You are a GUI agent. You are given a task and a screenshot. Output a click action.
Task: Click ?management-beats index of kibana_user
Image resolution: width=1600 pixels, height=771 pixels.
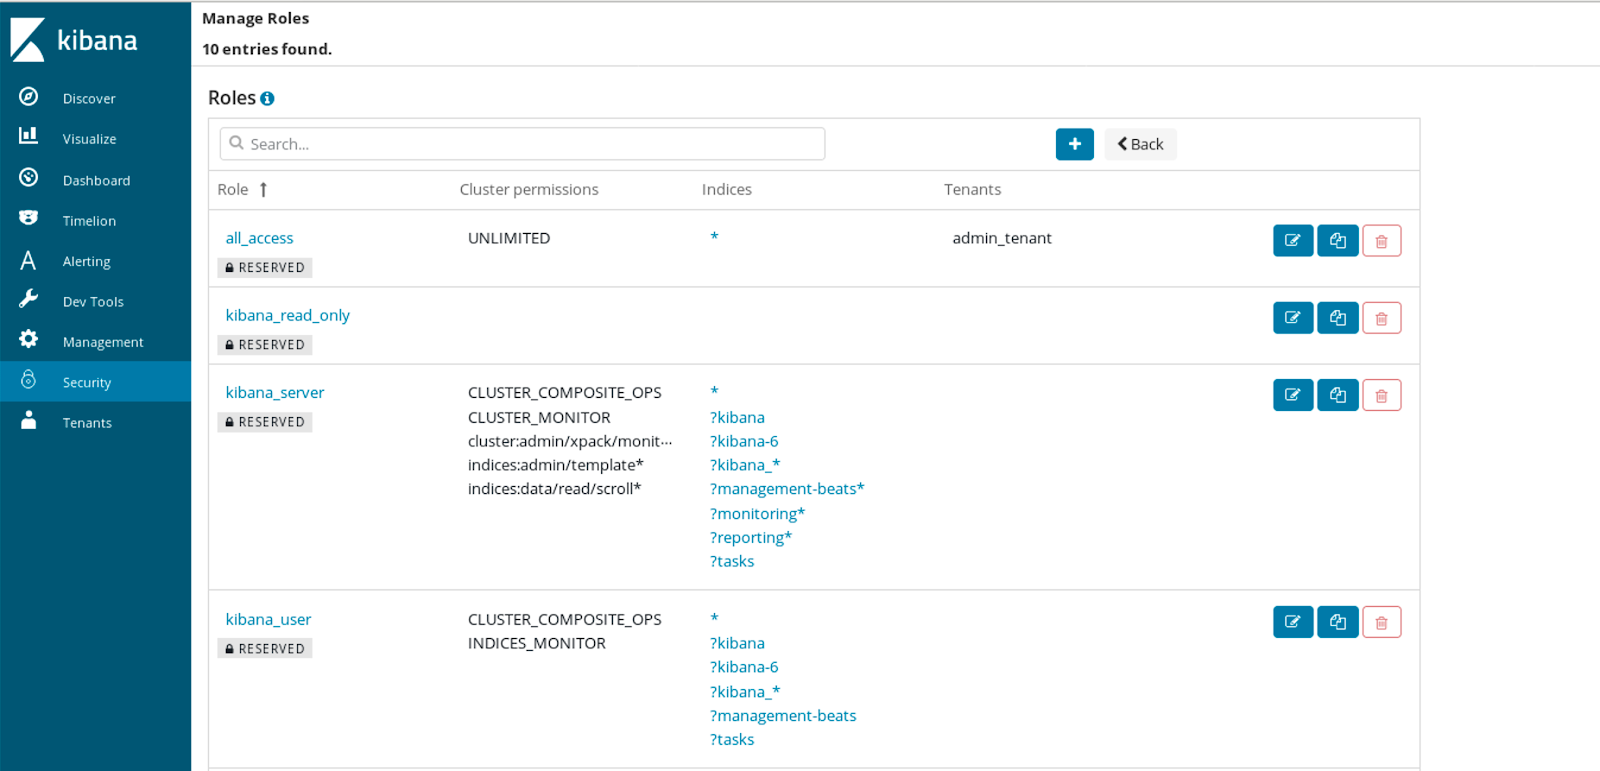[x=783, y=716]
